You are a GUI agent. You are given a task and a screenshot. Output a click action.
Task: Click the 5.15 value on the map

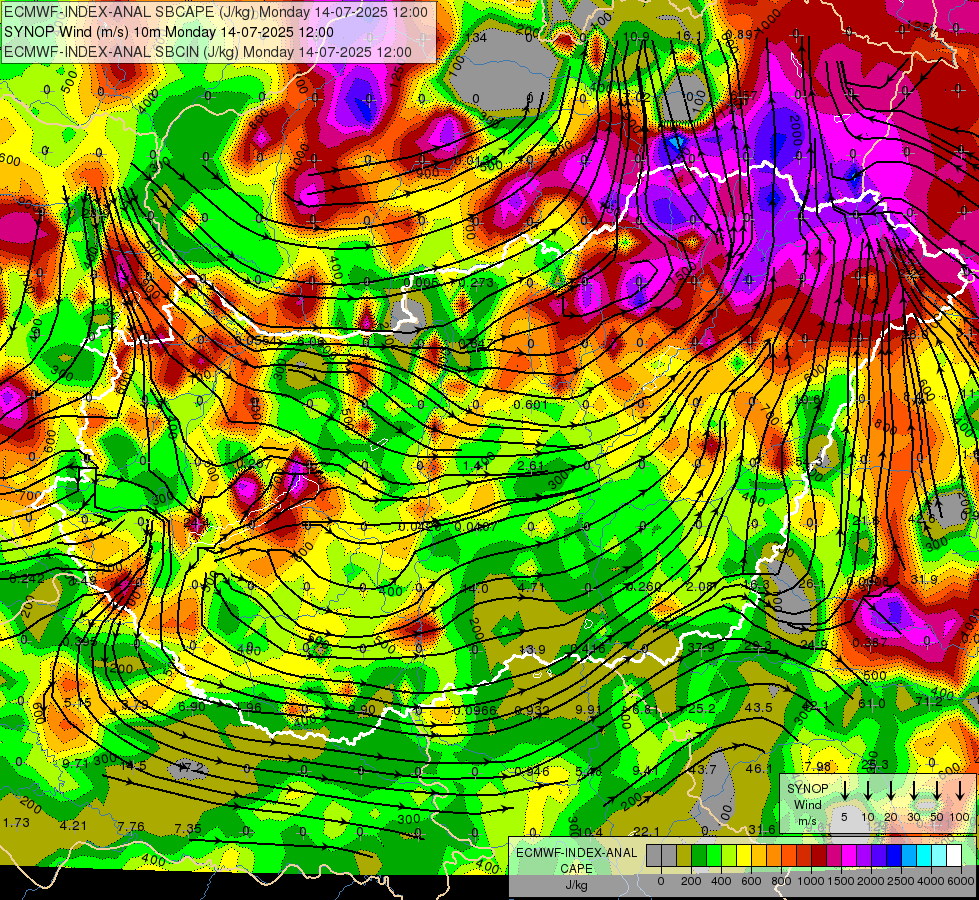tap(78, 703)
